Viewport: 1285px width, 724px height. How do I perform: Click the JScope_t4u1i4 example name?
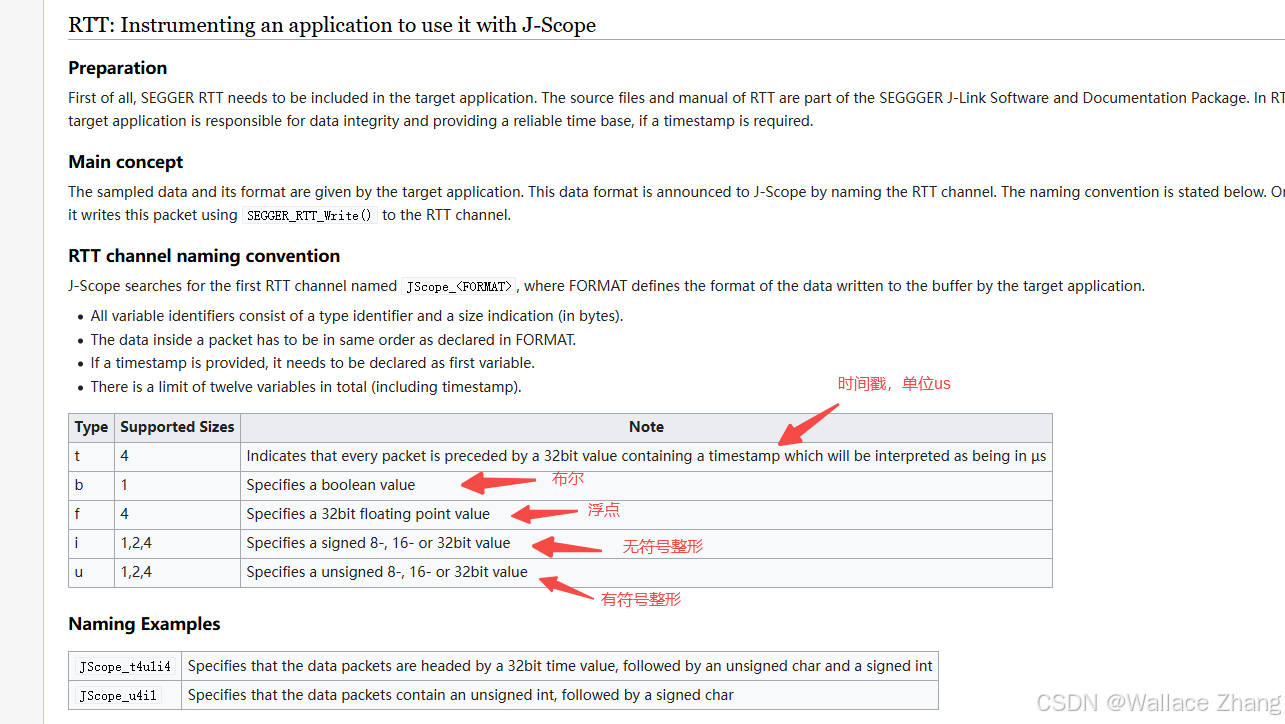[125, 666]
